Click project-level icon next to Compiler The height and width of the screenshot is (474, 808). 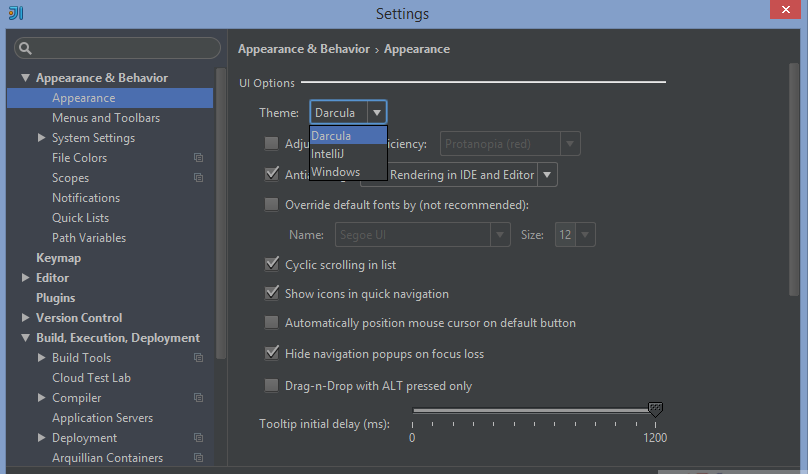pos(198,398)
